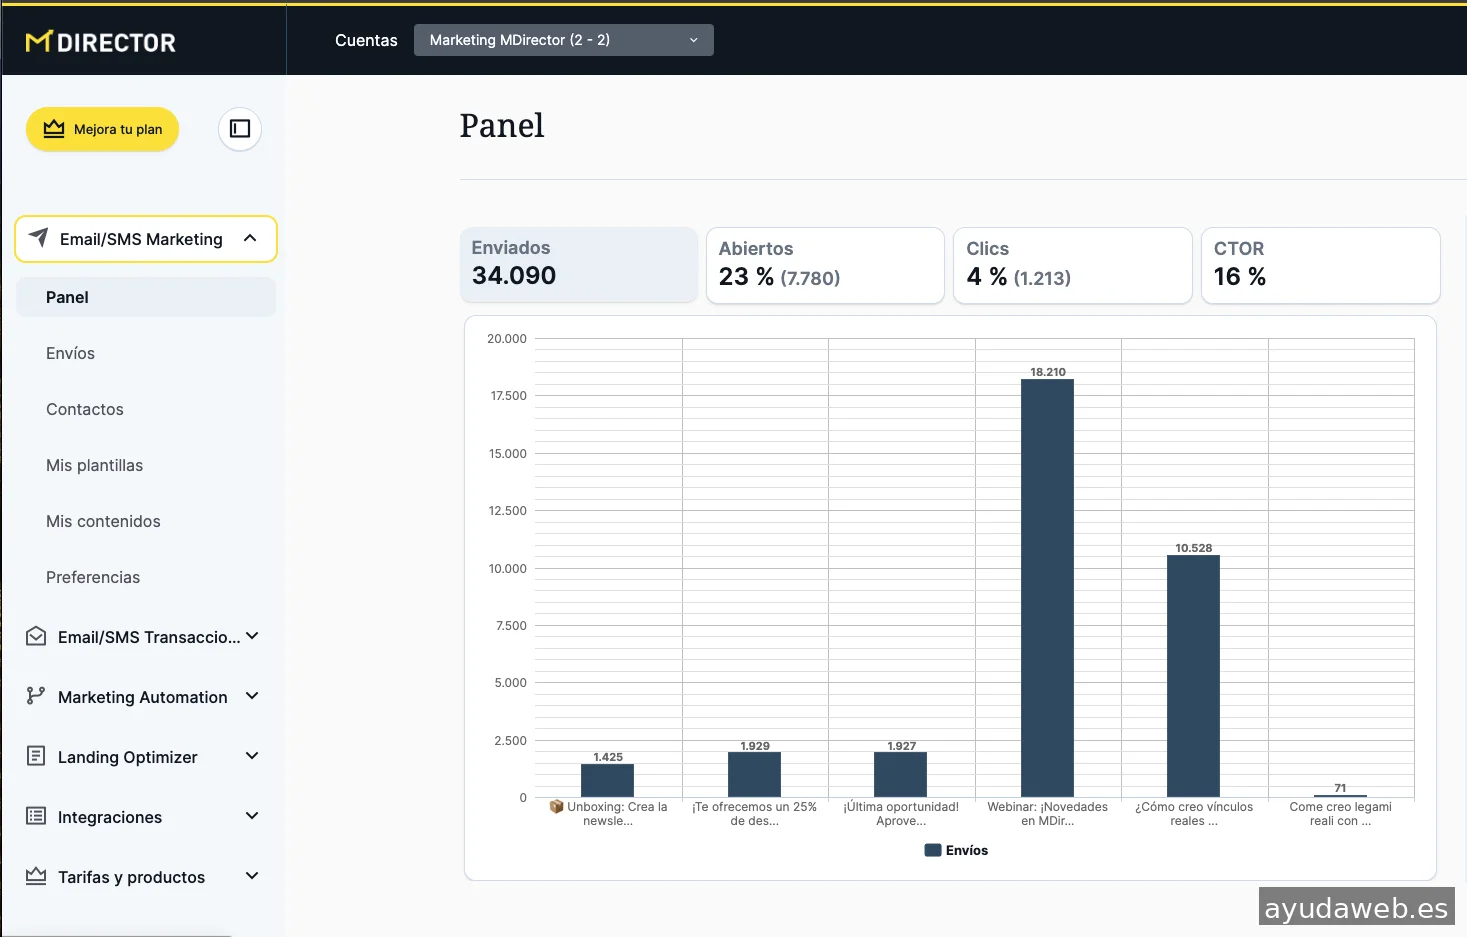Viewport: 1467px width, 937px height.
Task: Expand the Marketing Automation chevron
Action: (252, 696)
